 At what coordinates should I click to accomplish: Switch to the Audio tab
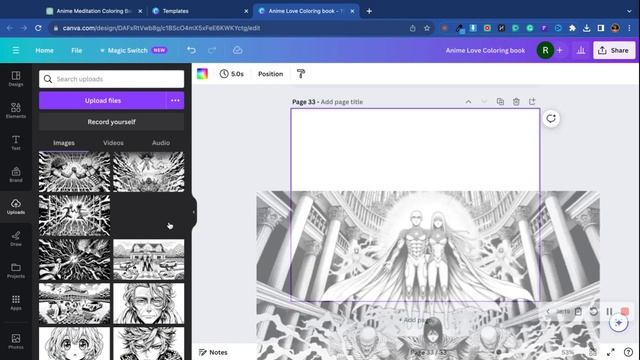coord(161,143)
